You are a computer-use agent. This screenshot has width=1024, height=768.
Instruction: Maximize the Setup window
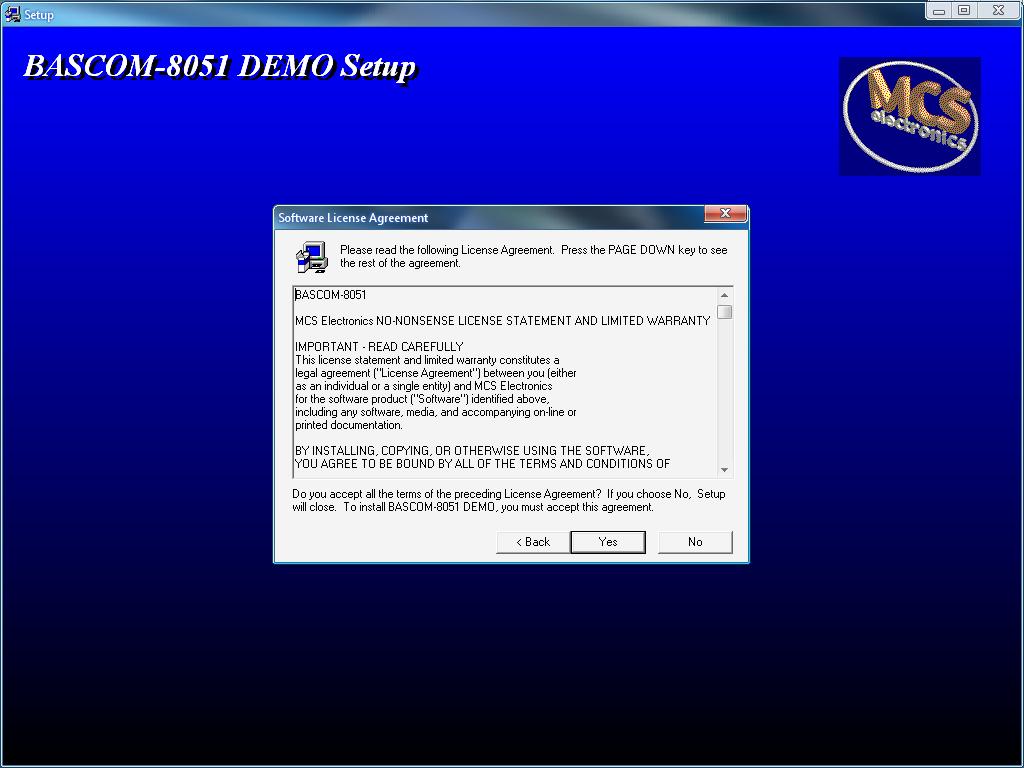pos(964,11)
